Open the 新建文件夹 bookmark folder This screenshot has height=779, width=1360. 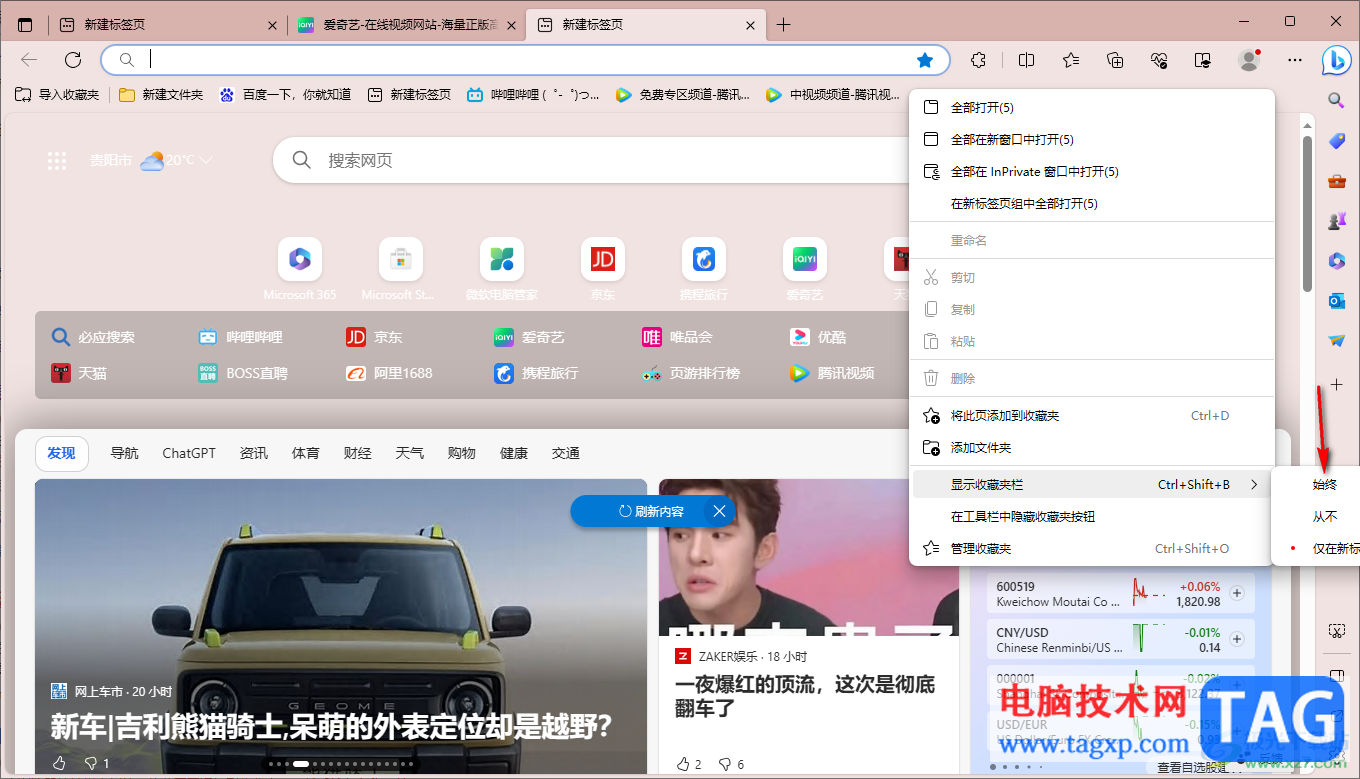[x=161, y=95]
